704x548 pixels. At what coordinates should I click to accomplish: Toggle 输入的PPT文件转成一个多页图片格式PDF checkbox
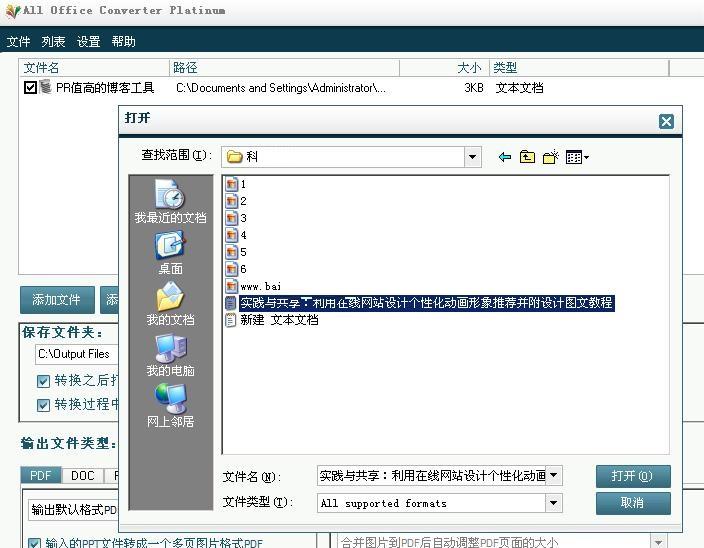[34, 543]
